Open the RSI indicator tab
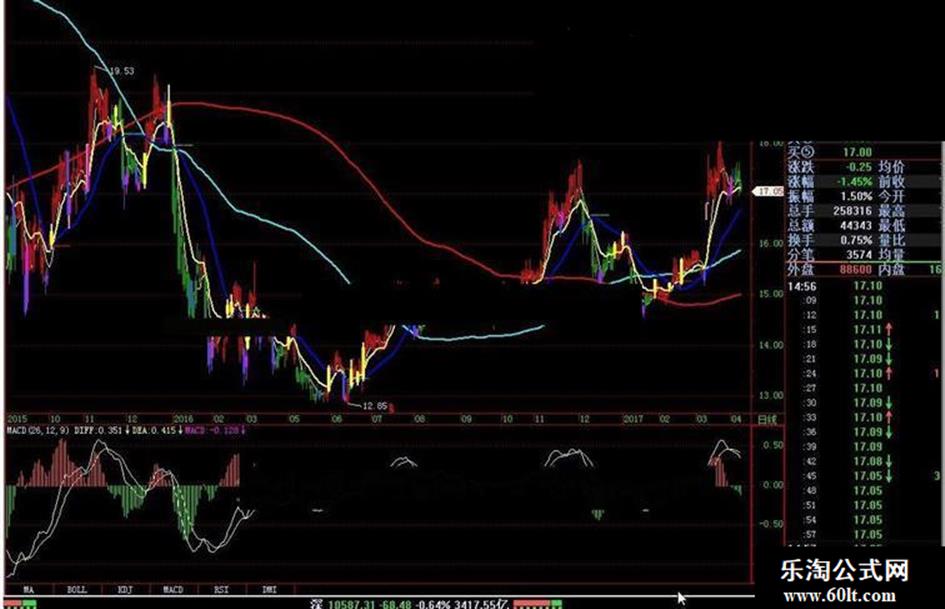The height and width of the screenshot is (609, 945). pyautogui.click(x=222, y=589)
